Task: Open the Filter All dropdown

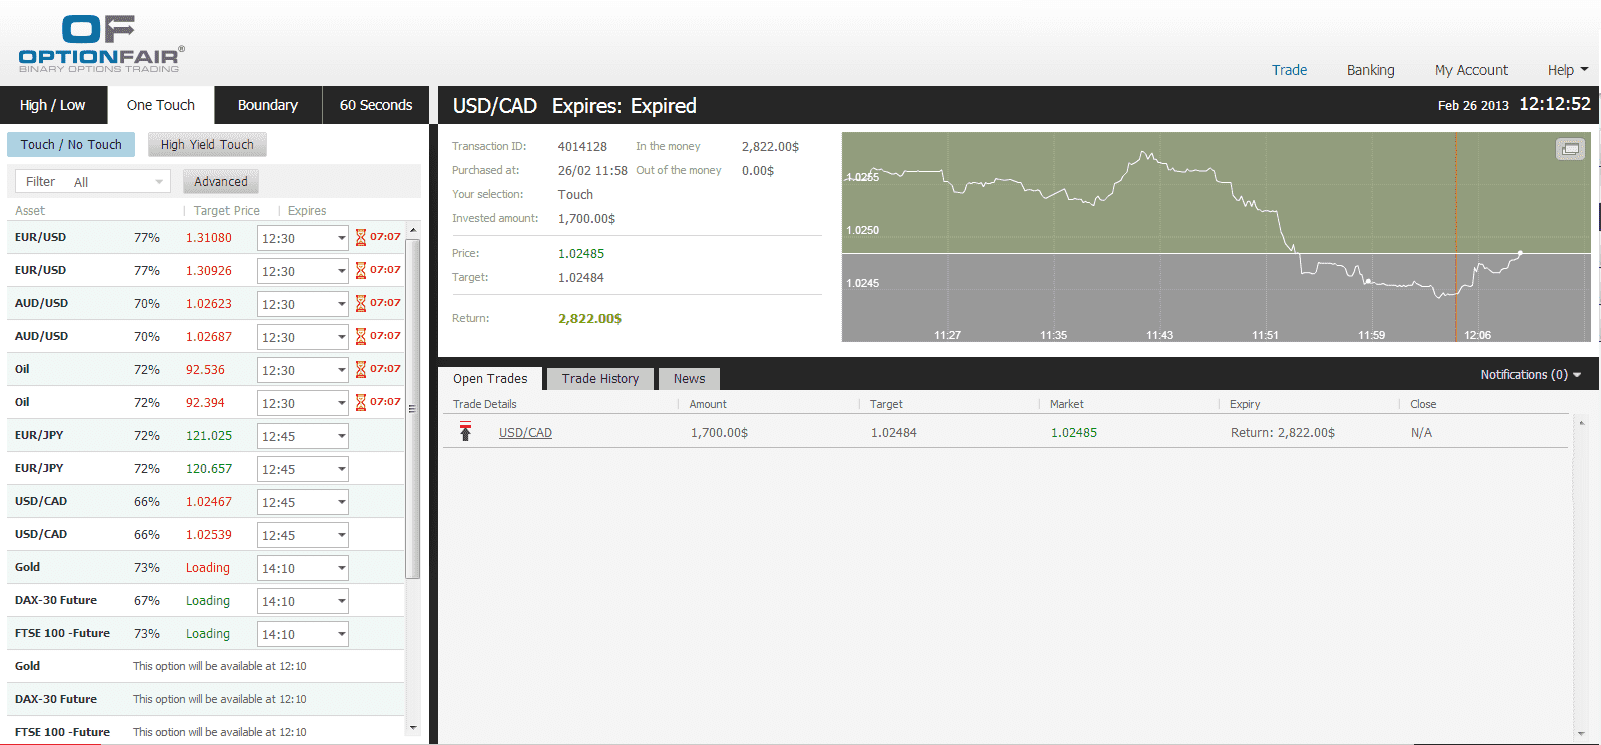Action: [93, 181]
